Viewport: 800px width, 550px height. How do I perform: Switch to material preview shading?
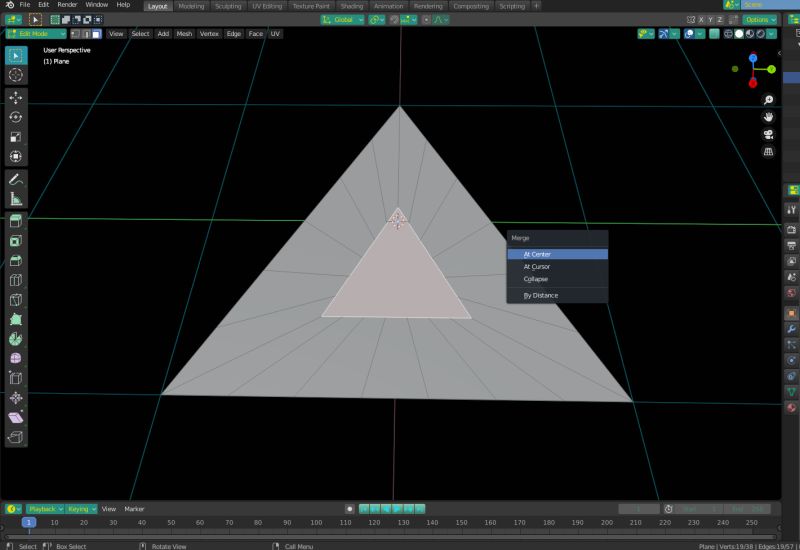(x=749, y=34)
